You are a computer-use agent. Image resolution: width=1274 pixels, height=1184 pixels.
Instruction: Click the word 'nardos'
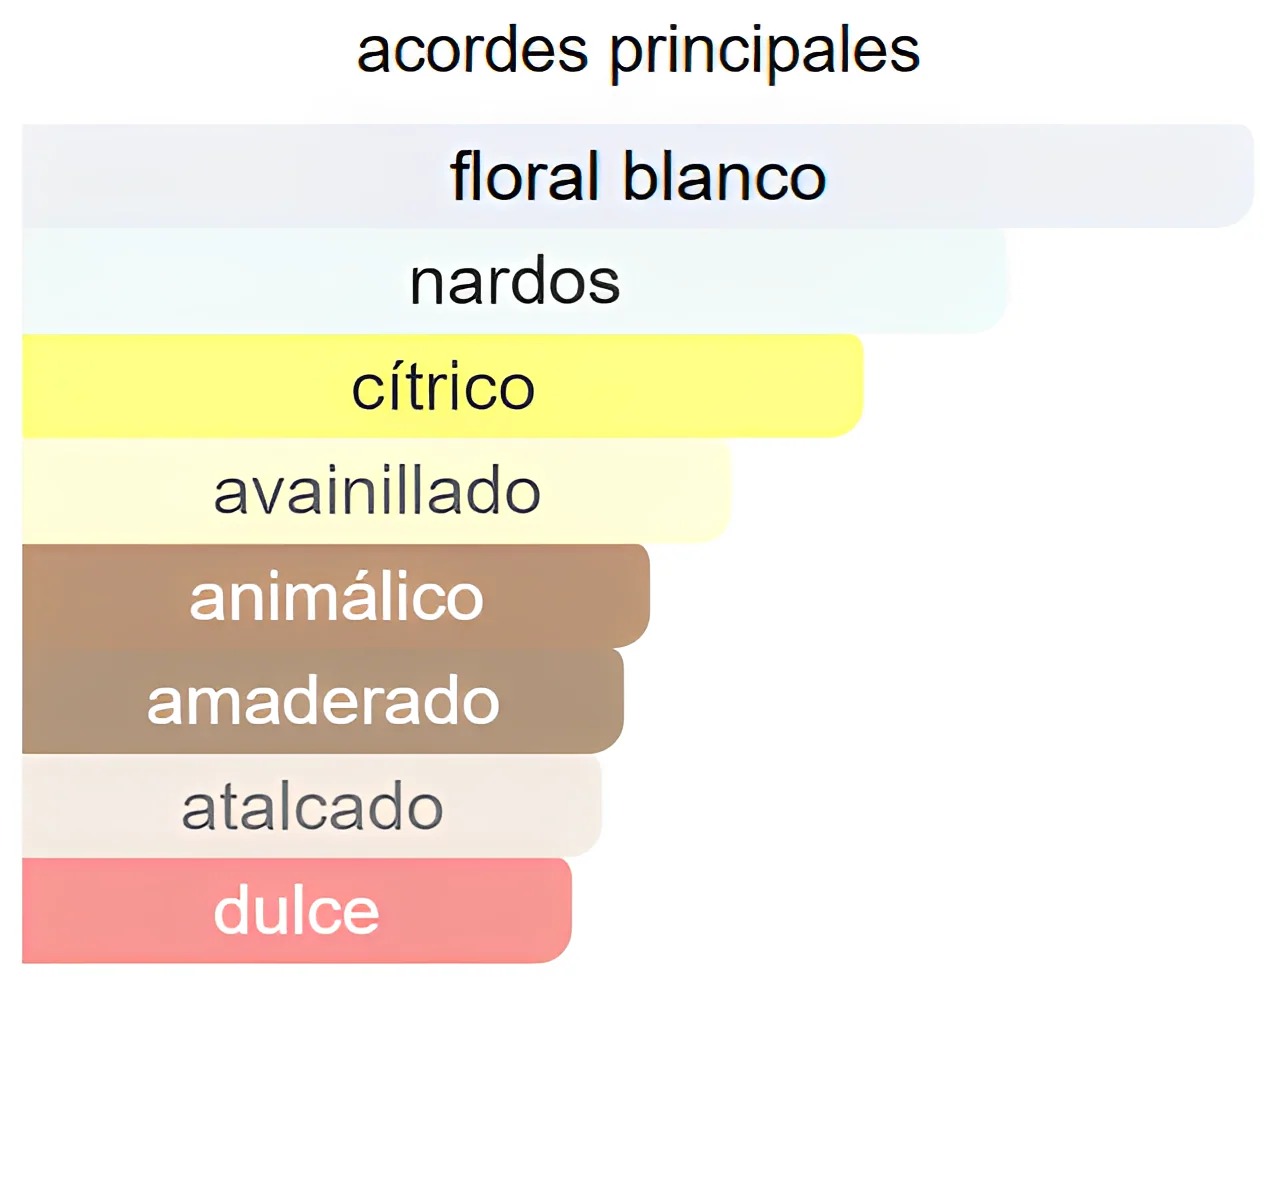point(515,282)
